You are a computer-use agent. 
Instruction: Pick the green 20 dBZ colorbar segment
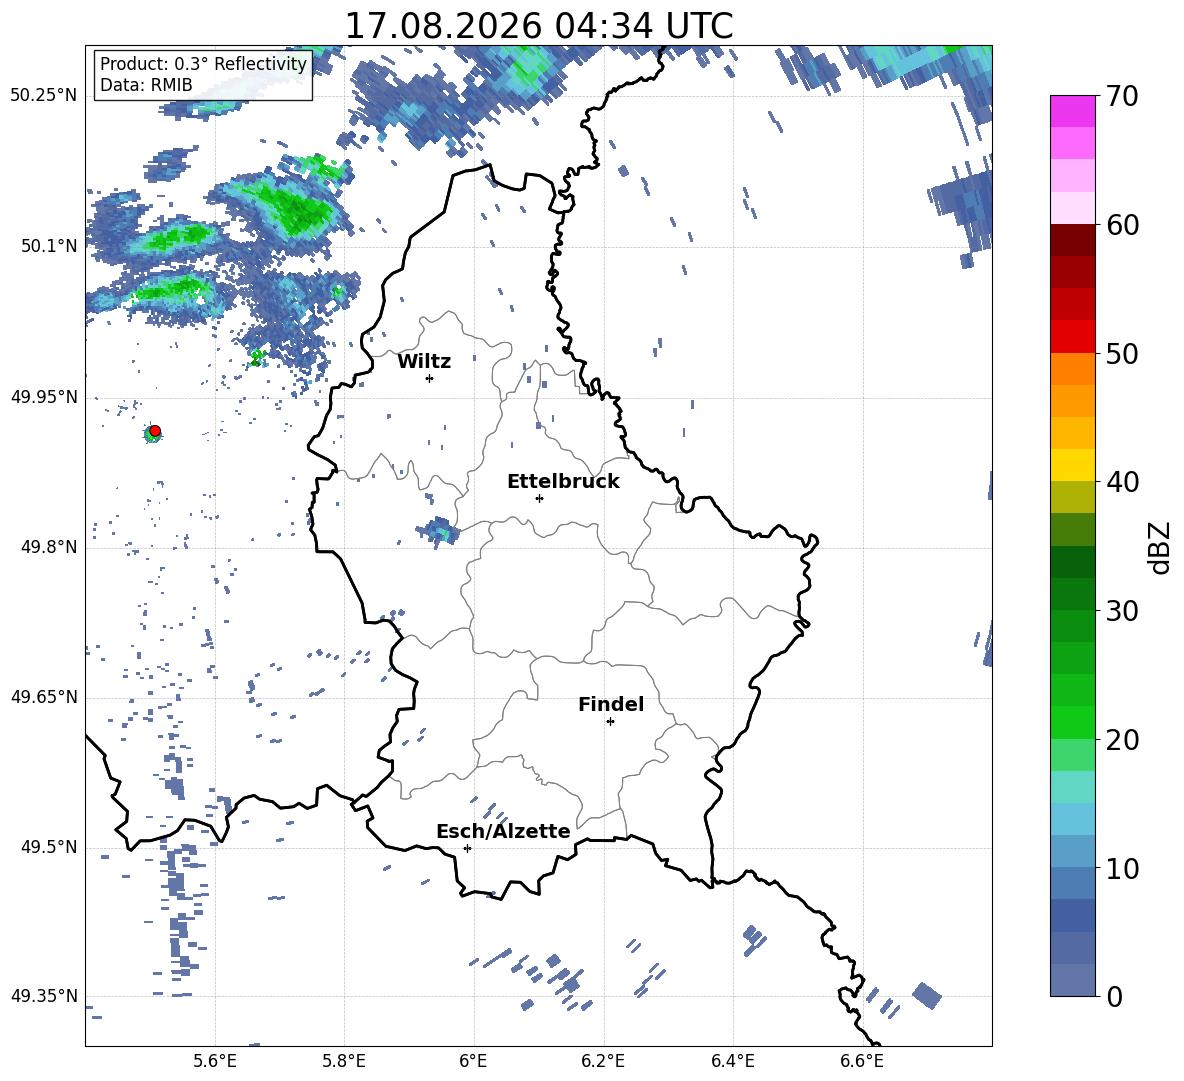pos(1072,722)
